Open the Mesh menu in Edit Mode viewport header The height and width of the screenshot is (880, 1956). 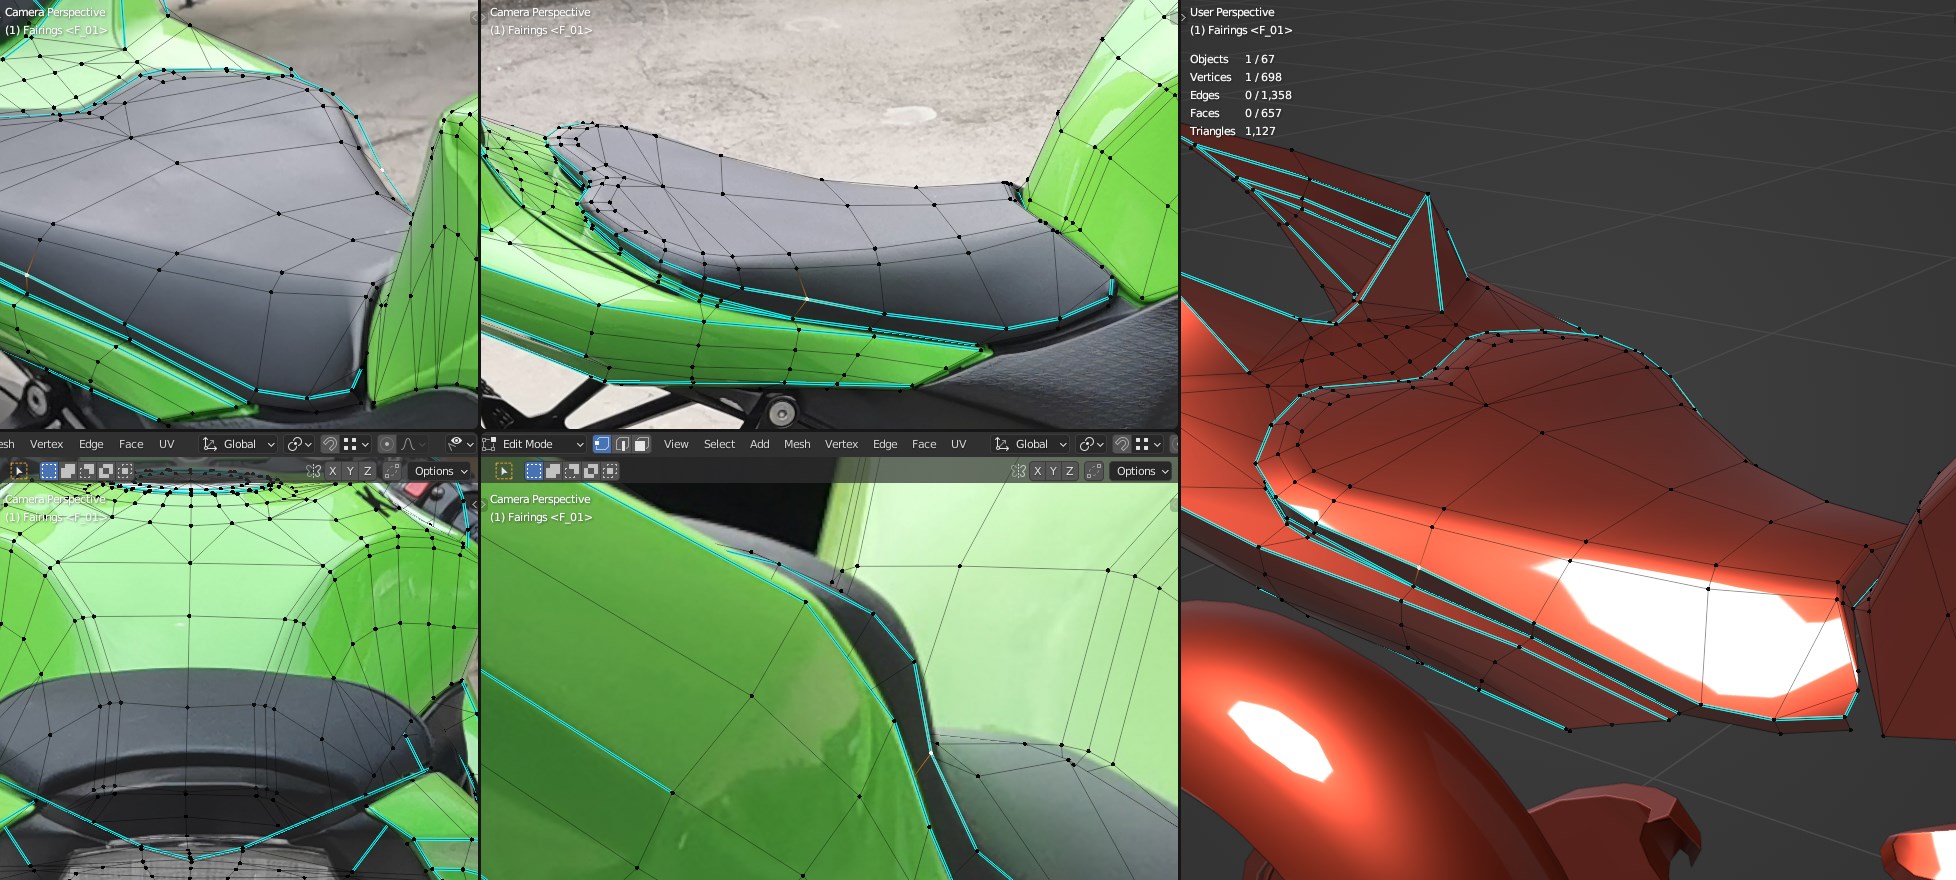click(797, 444)
